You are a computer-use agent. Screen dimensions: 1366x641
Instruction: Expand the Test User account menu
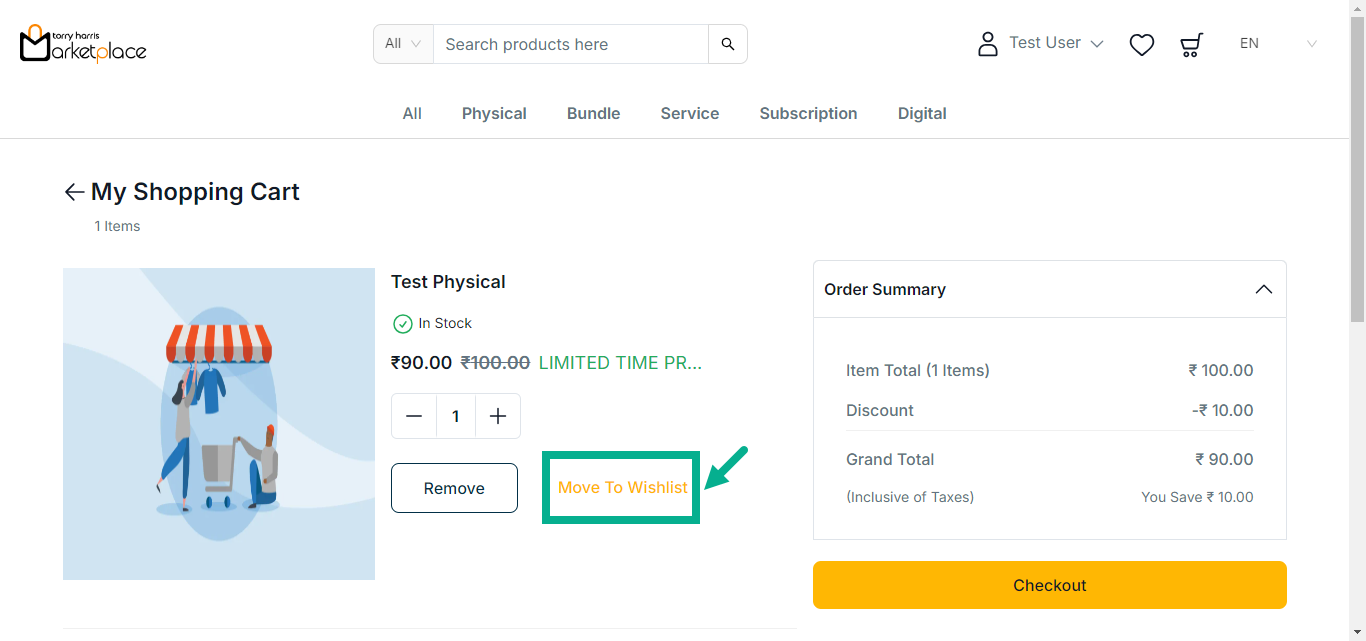coord(1056,43)
